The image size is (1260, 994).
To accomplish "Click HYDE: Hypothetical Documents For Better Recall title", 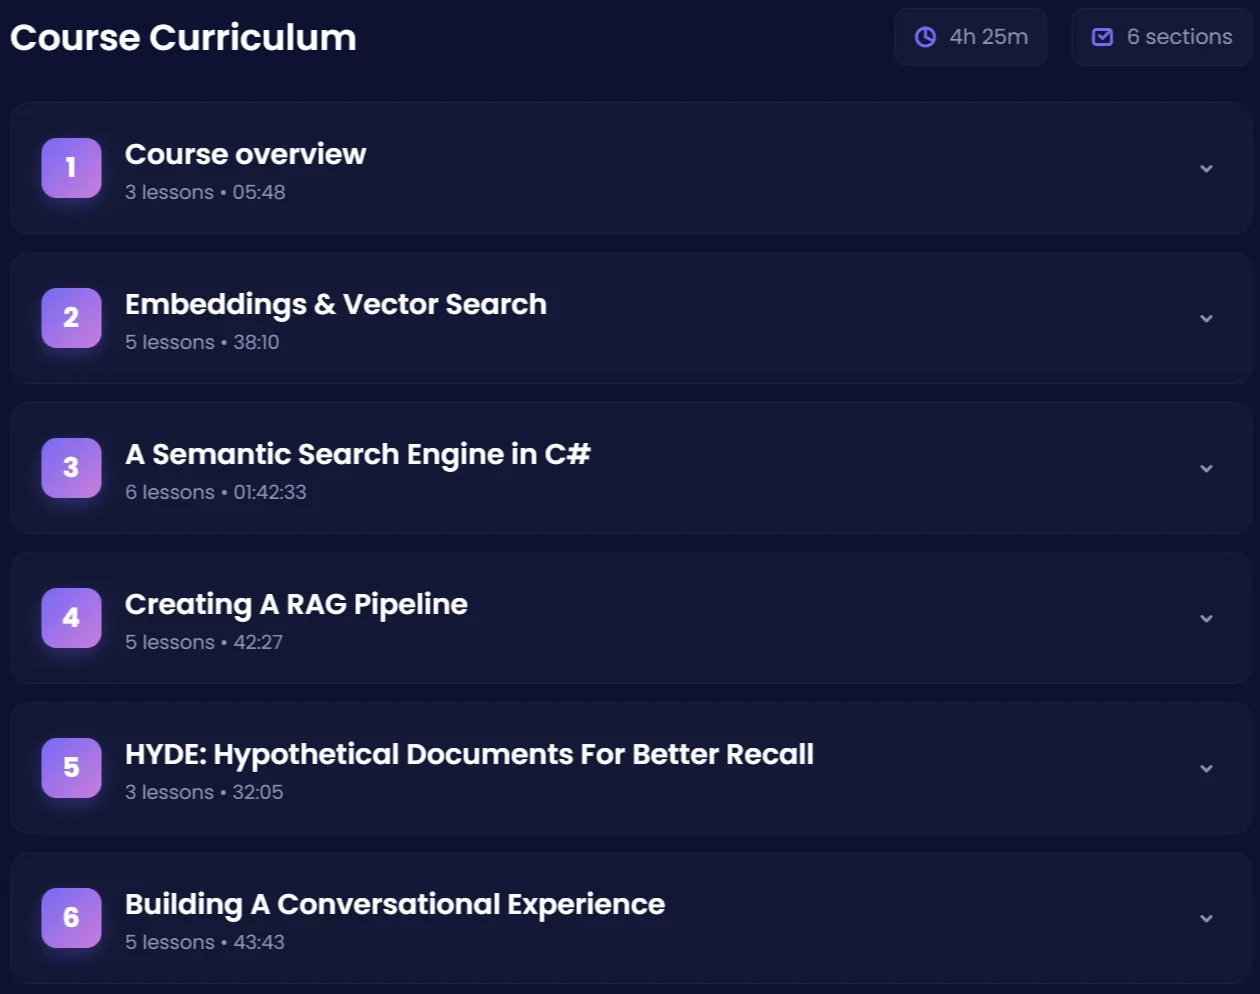I will click(469, 755).
